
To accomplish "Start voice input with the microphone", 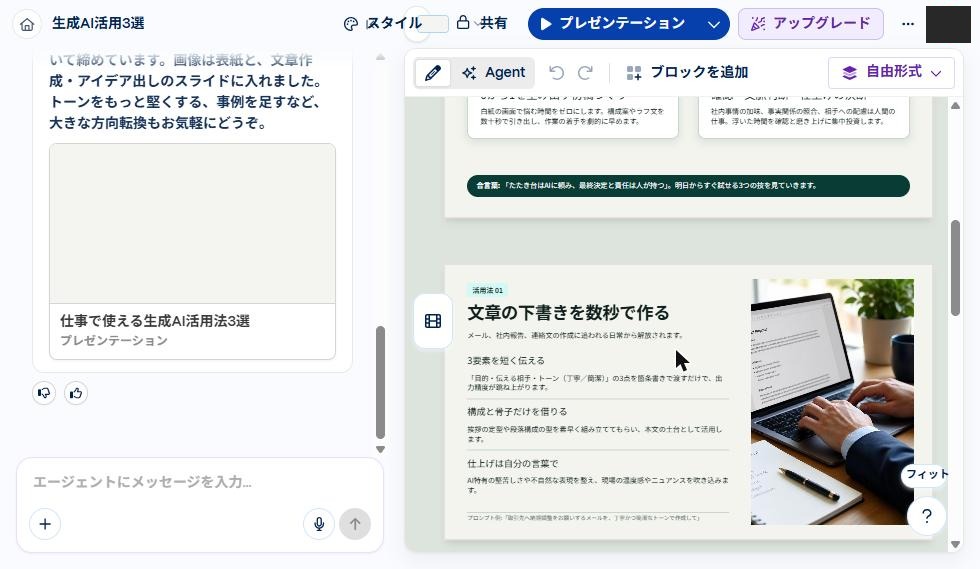I will (x=319, y=524).
